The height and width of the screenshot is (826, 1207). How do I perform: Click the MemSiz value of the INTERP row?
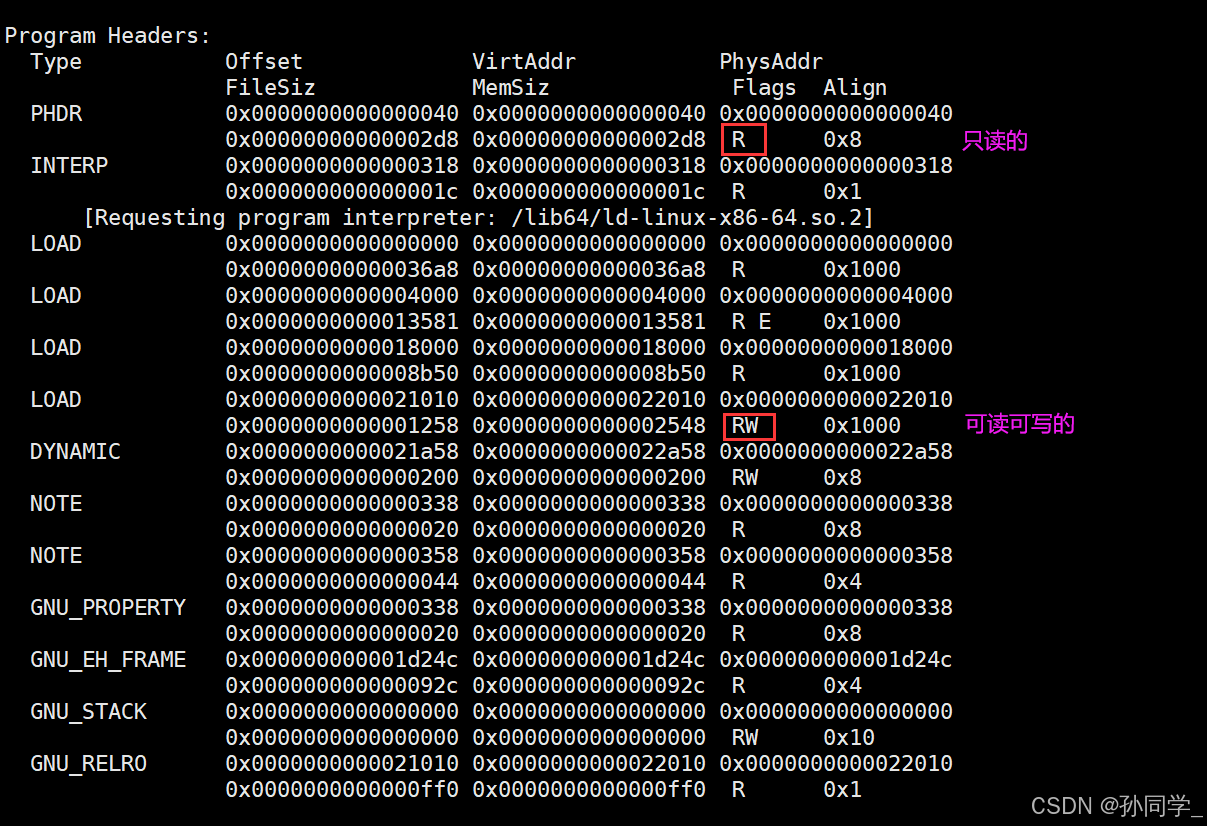tap(589, 192)
